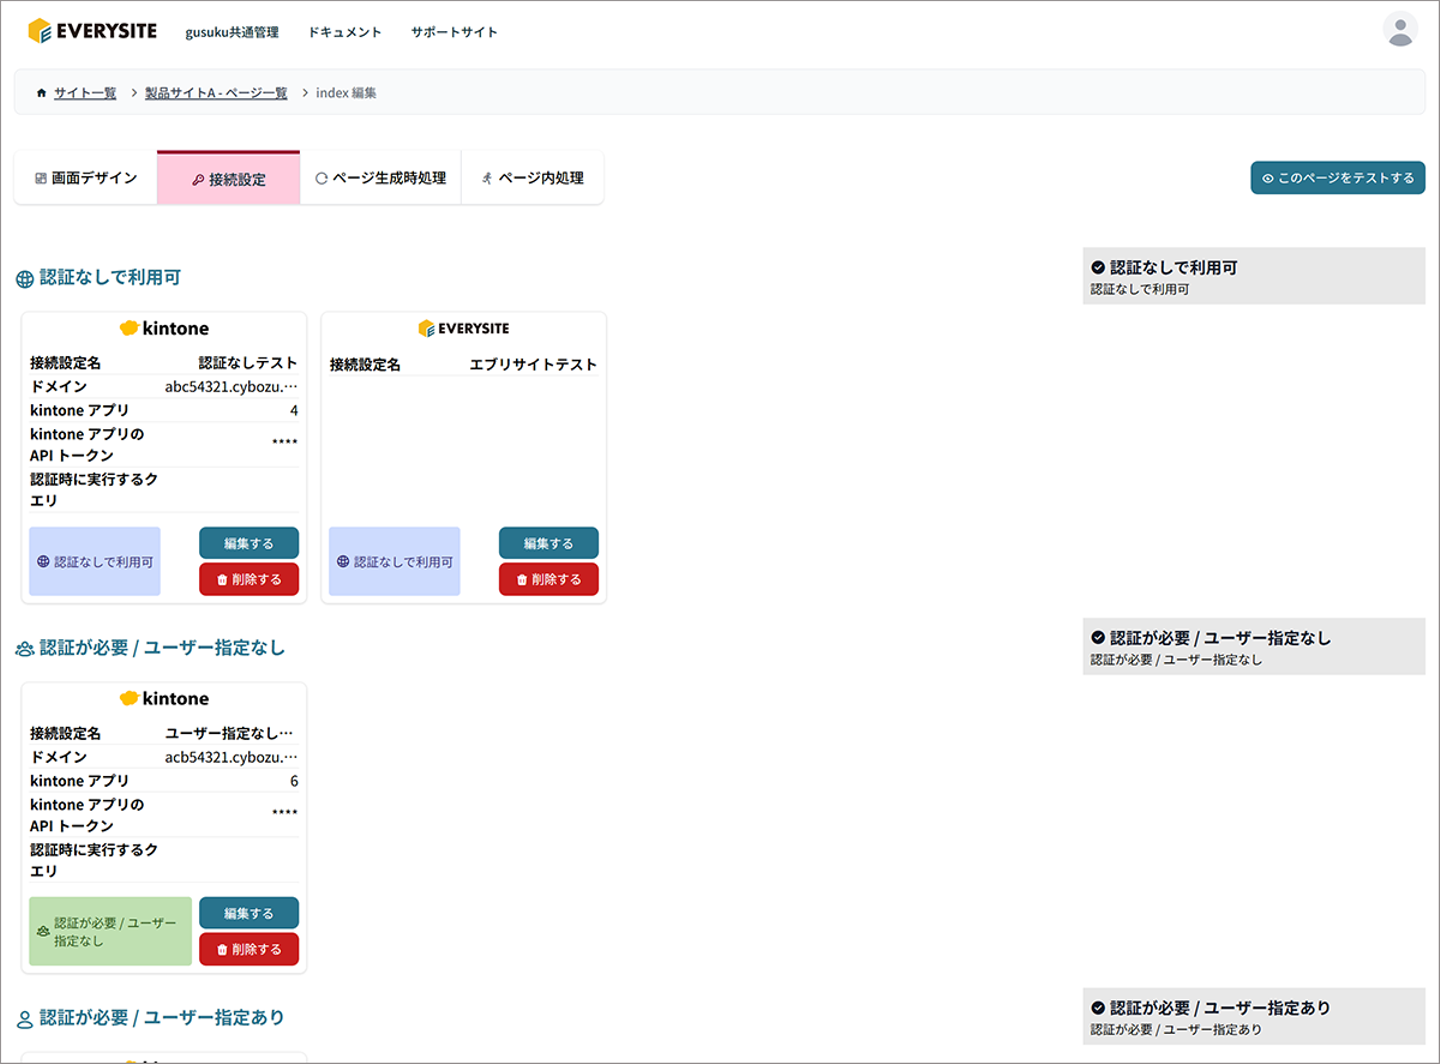The image size is (1440, 1064).
Task: Click the EVERYSITE logo on エブリサイトテスト card
Action: [x=464, y=328]
